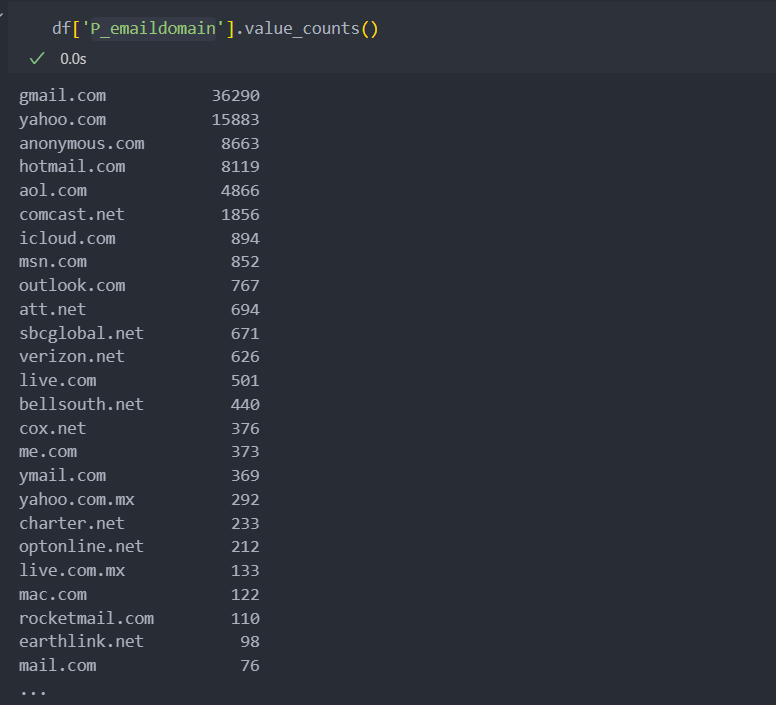Select the count 369
This screenshot has height=705, width=776.
coord(245,475)
